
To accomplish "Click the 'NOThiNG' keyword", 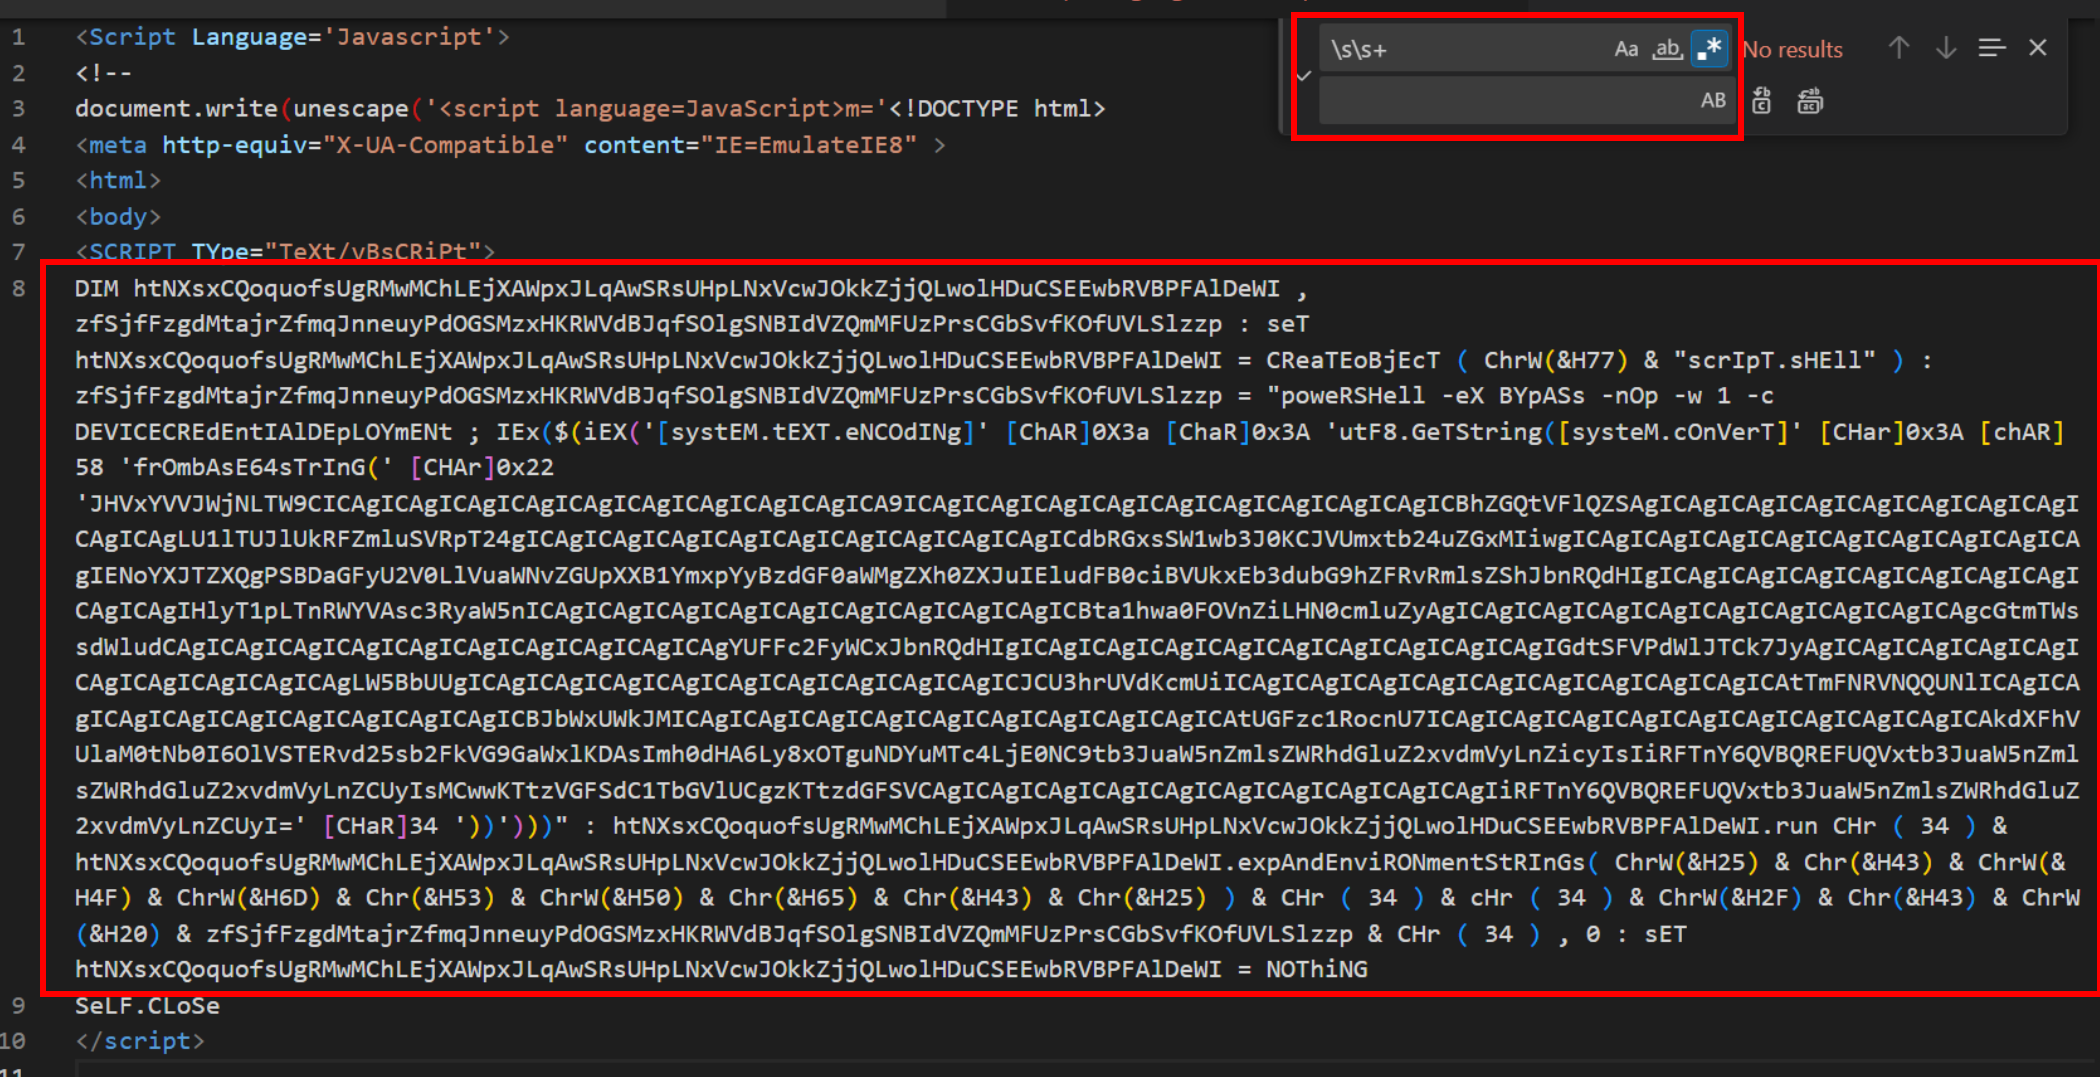I will pos(1316,969).
